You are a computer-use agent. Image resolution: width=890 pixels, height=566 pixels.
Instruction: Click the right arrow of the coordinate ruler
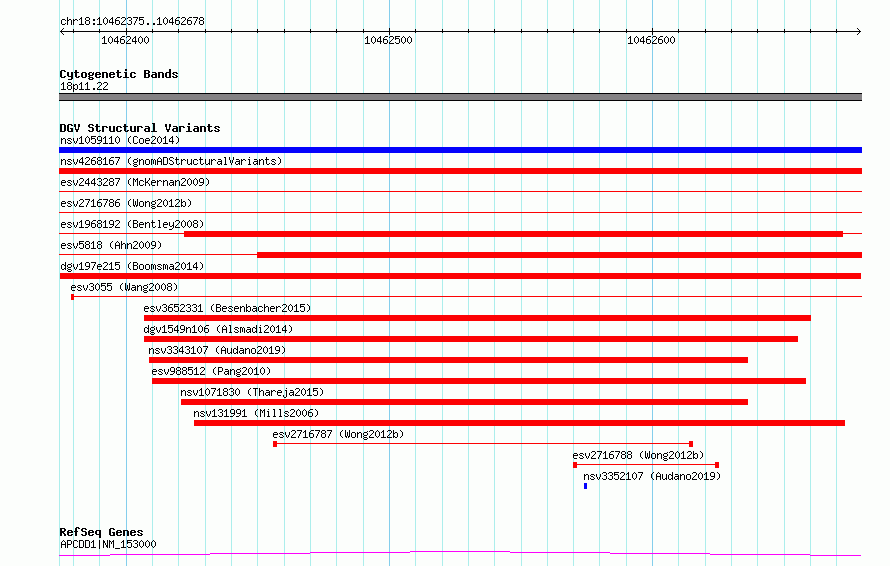click(x=858, y=32)
